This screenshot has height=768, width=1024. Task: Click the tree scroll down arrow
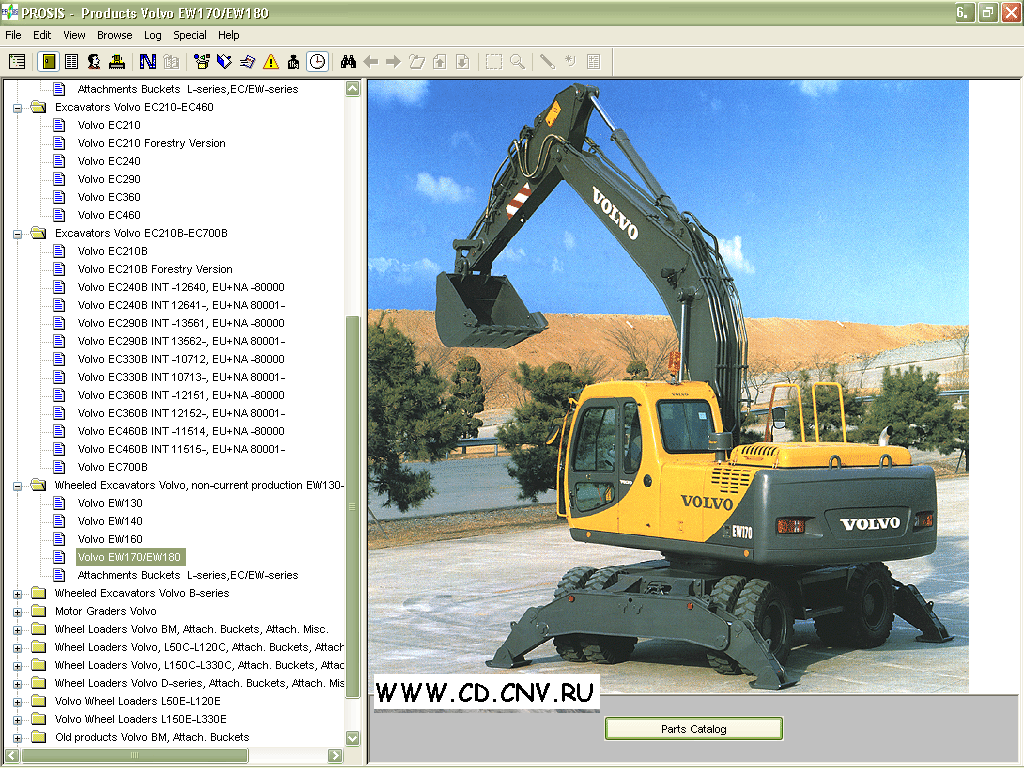pyautogui.click(x=353, y=738)
